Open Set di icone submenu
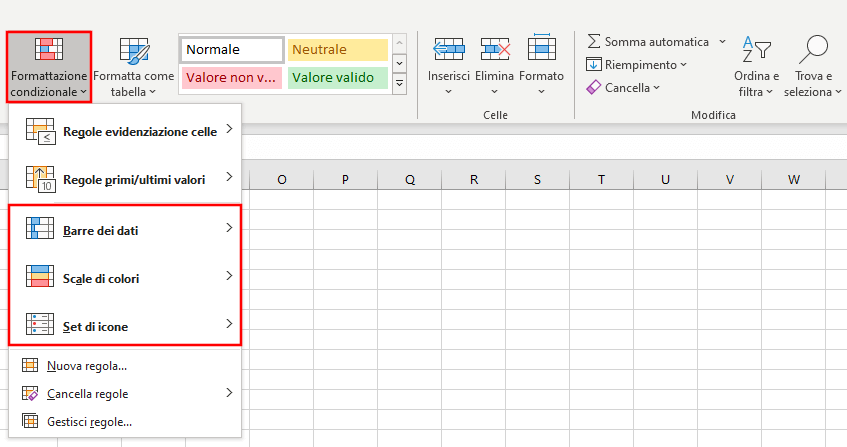 [125, 327]
